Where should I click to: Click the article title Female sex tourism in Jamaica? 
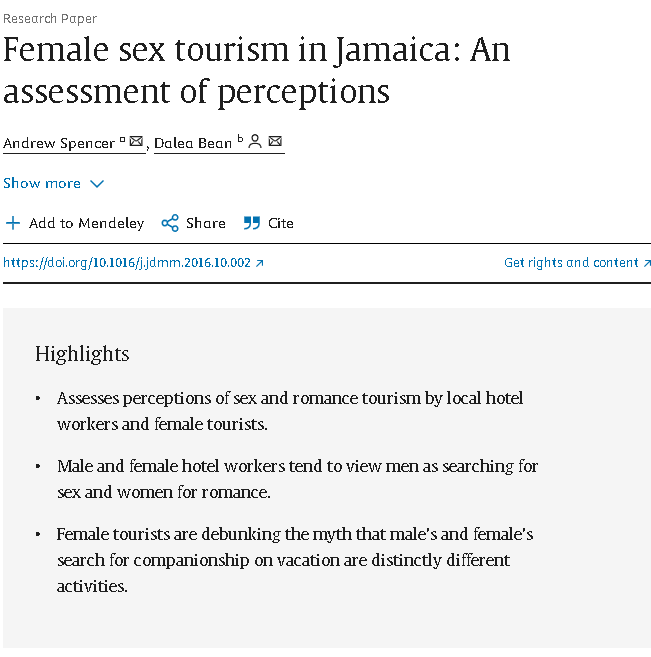(256, 70)
